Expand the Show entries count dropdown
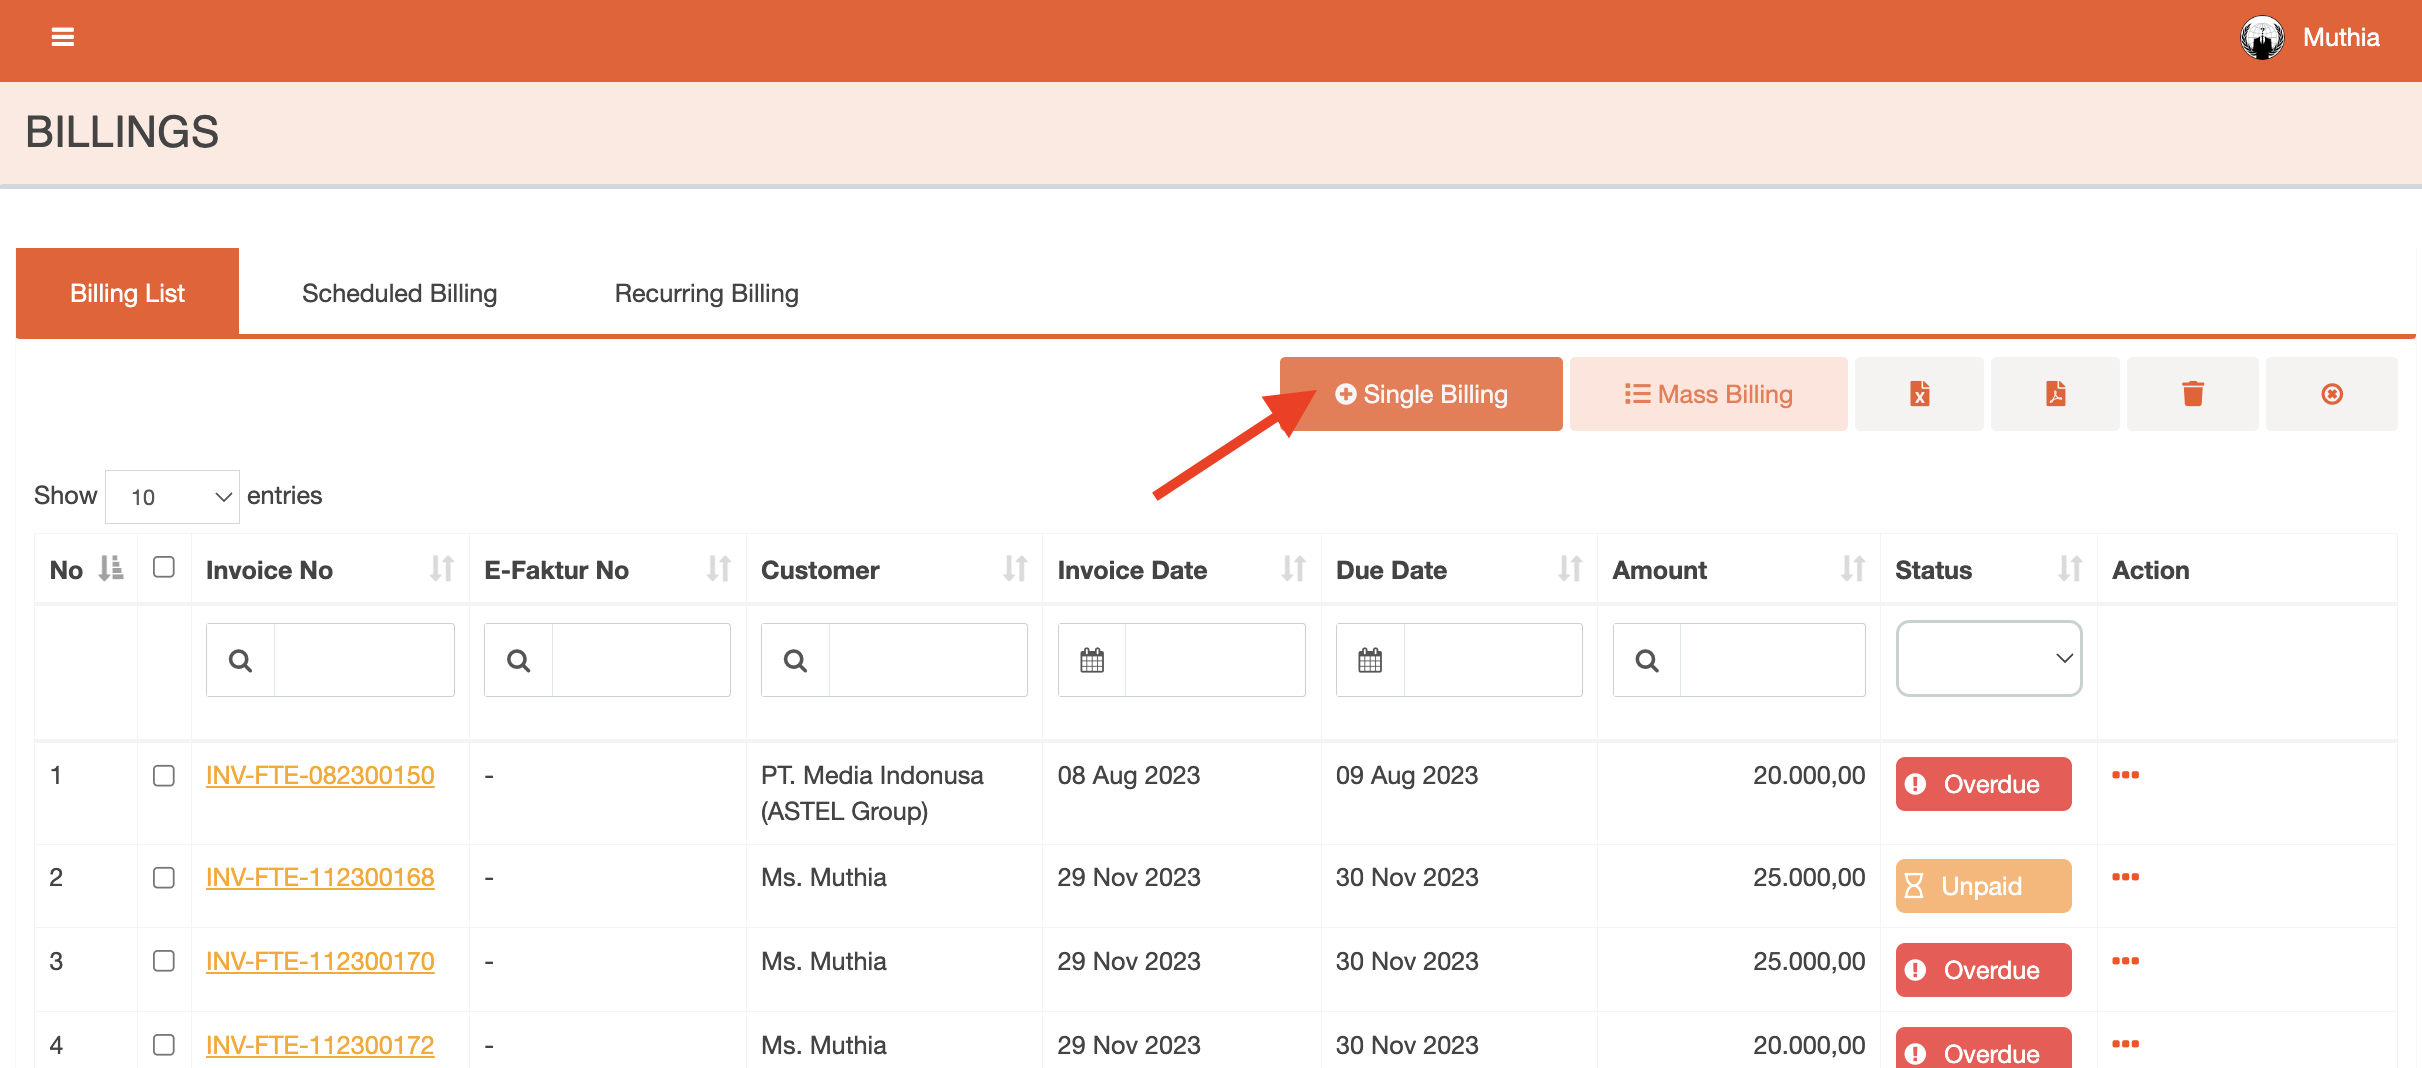 click(x=172, y=497)
